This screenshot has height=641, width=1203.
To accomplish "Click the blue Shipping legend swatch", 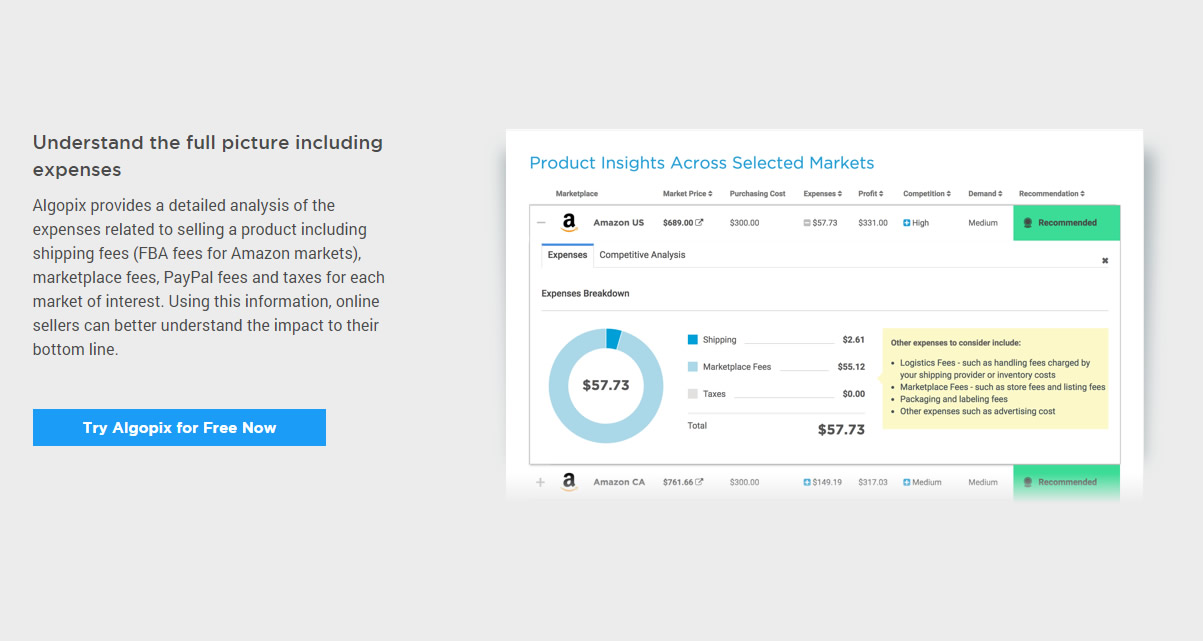I will (693, 340).
